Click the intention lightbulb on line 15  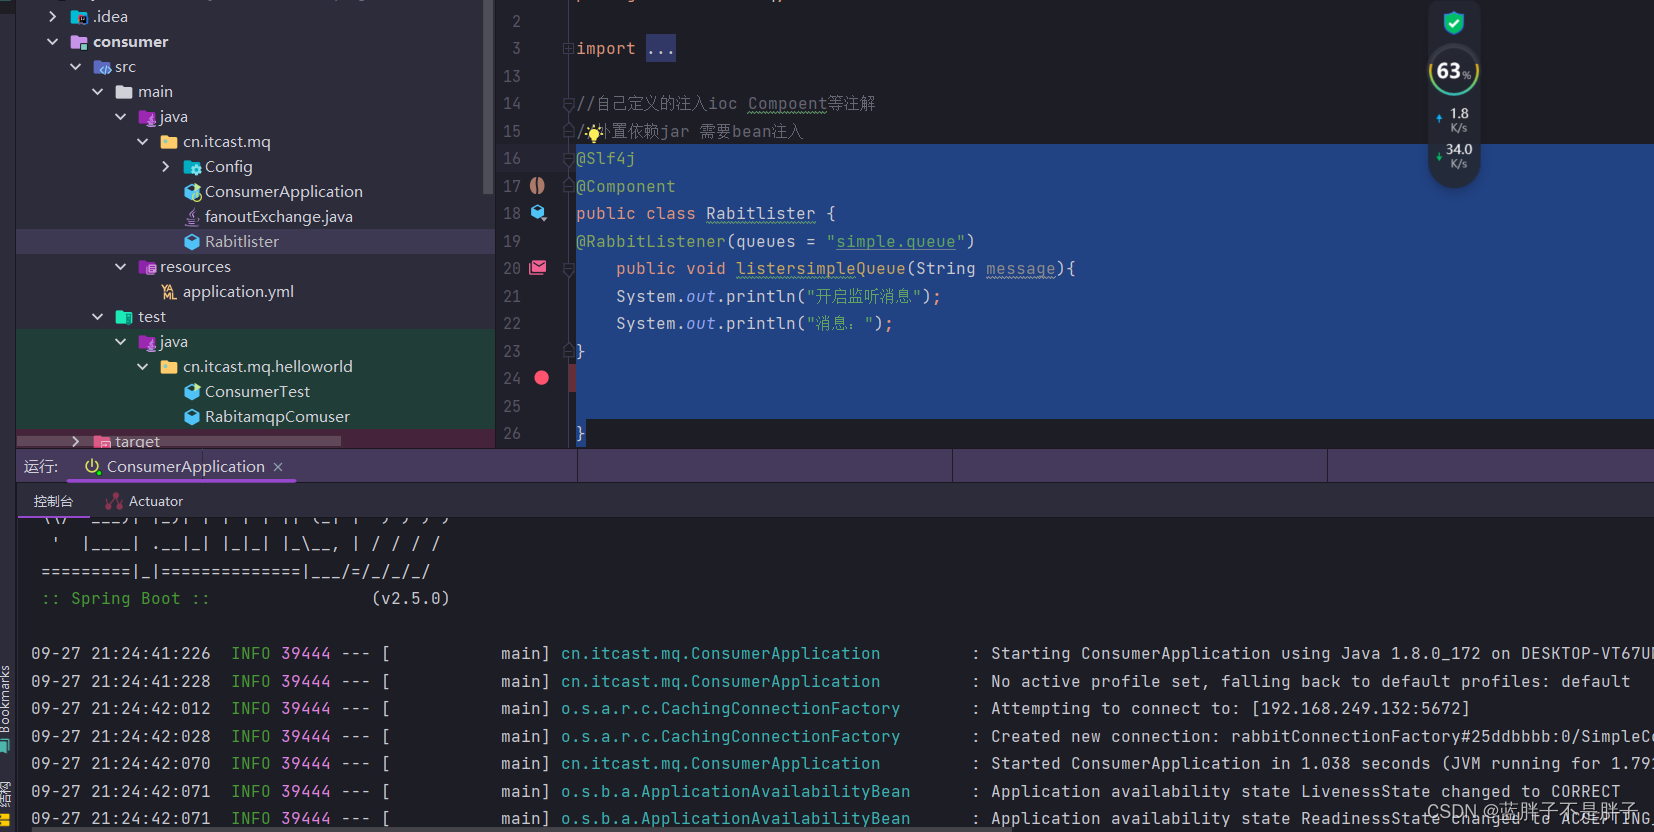coord(594,133)
